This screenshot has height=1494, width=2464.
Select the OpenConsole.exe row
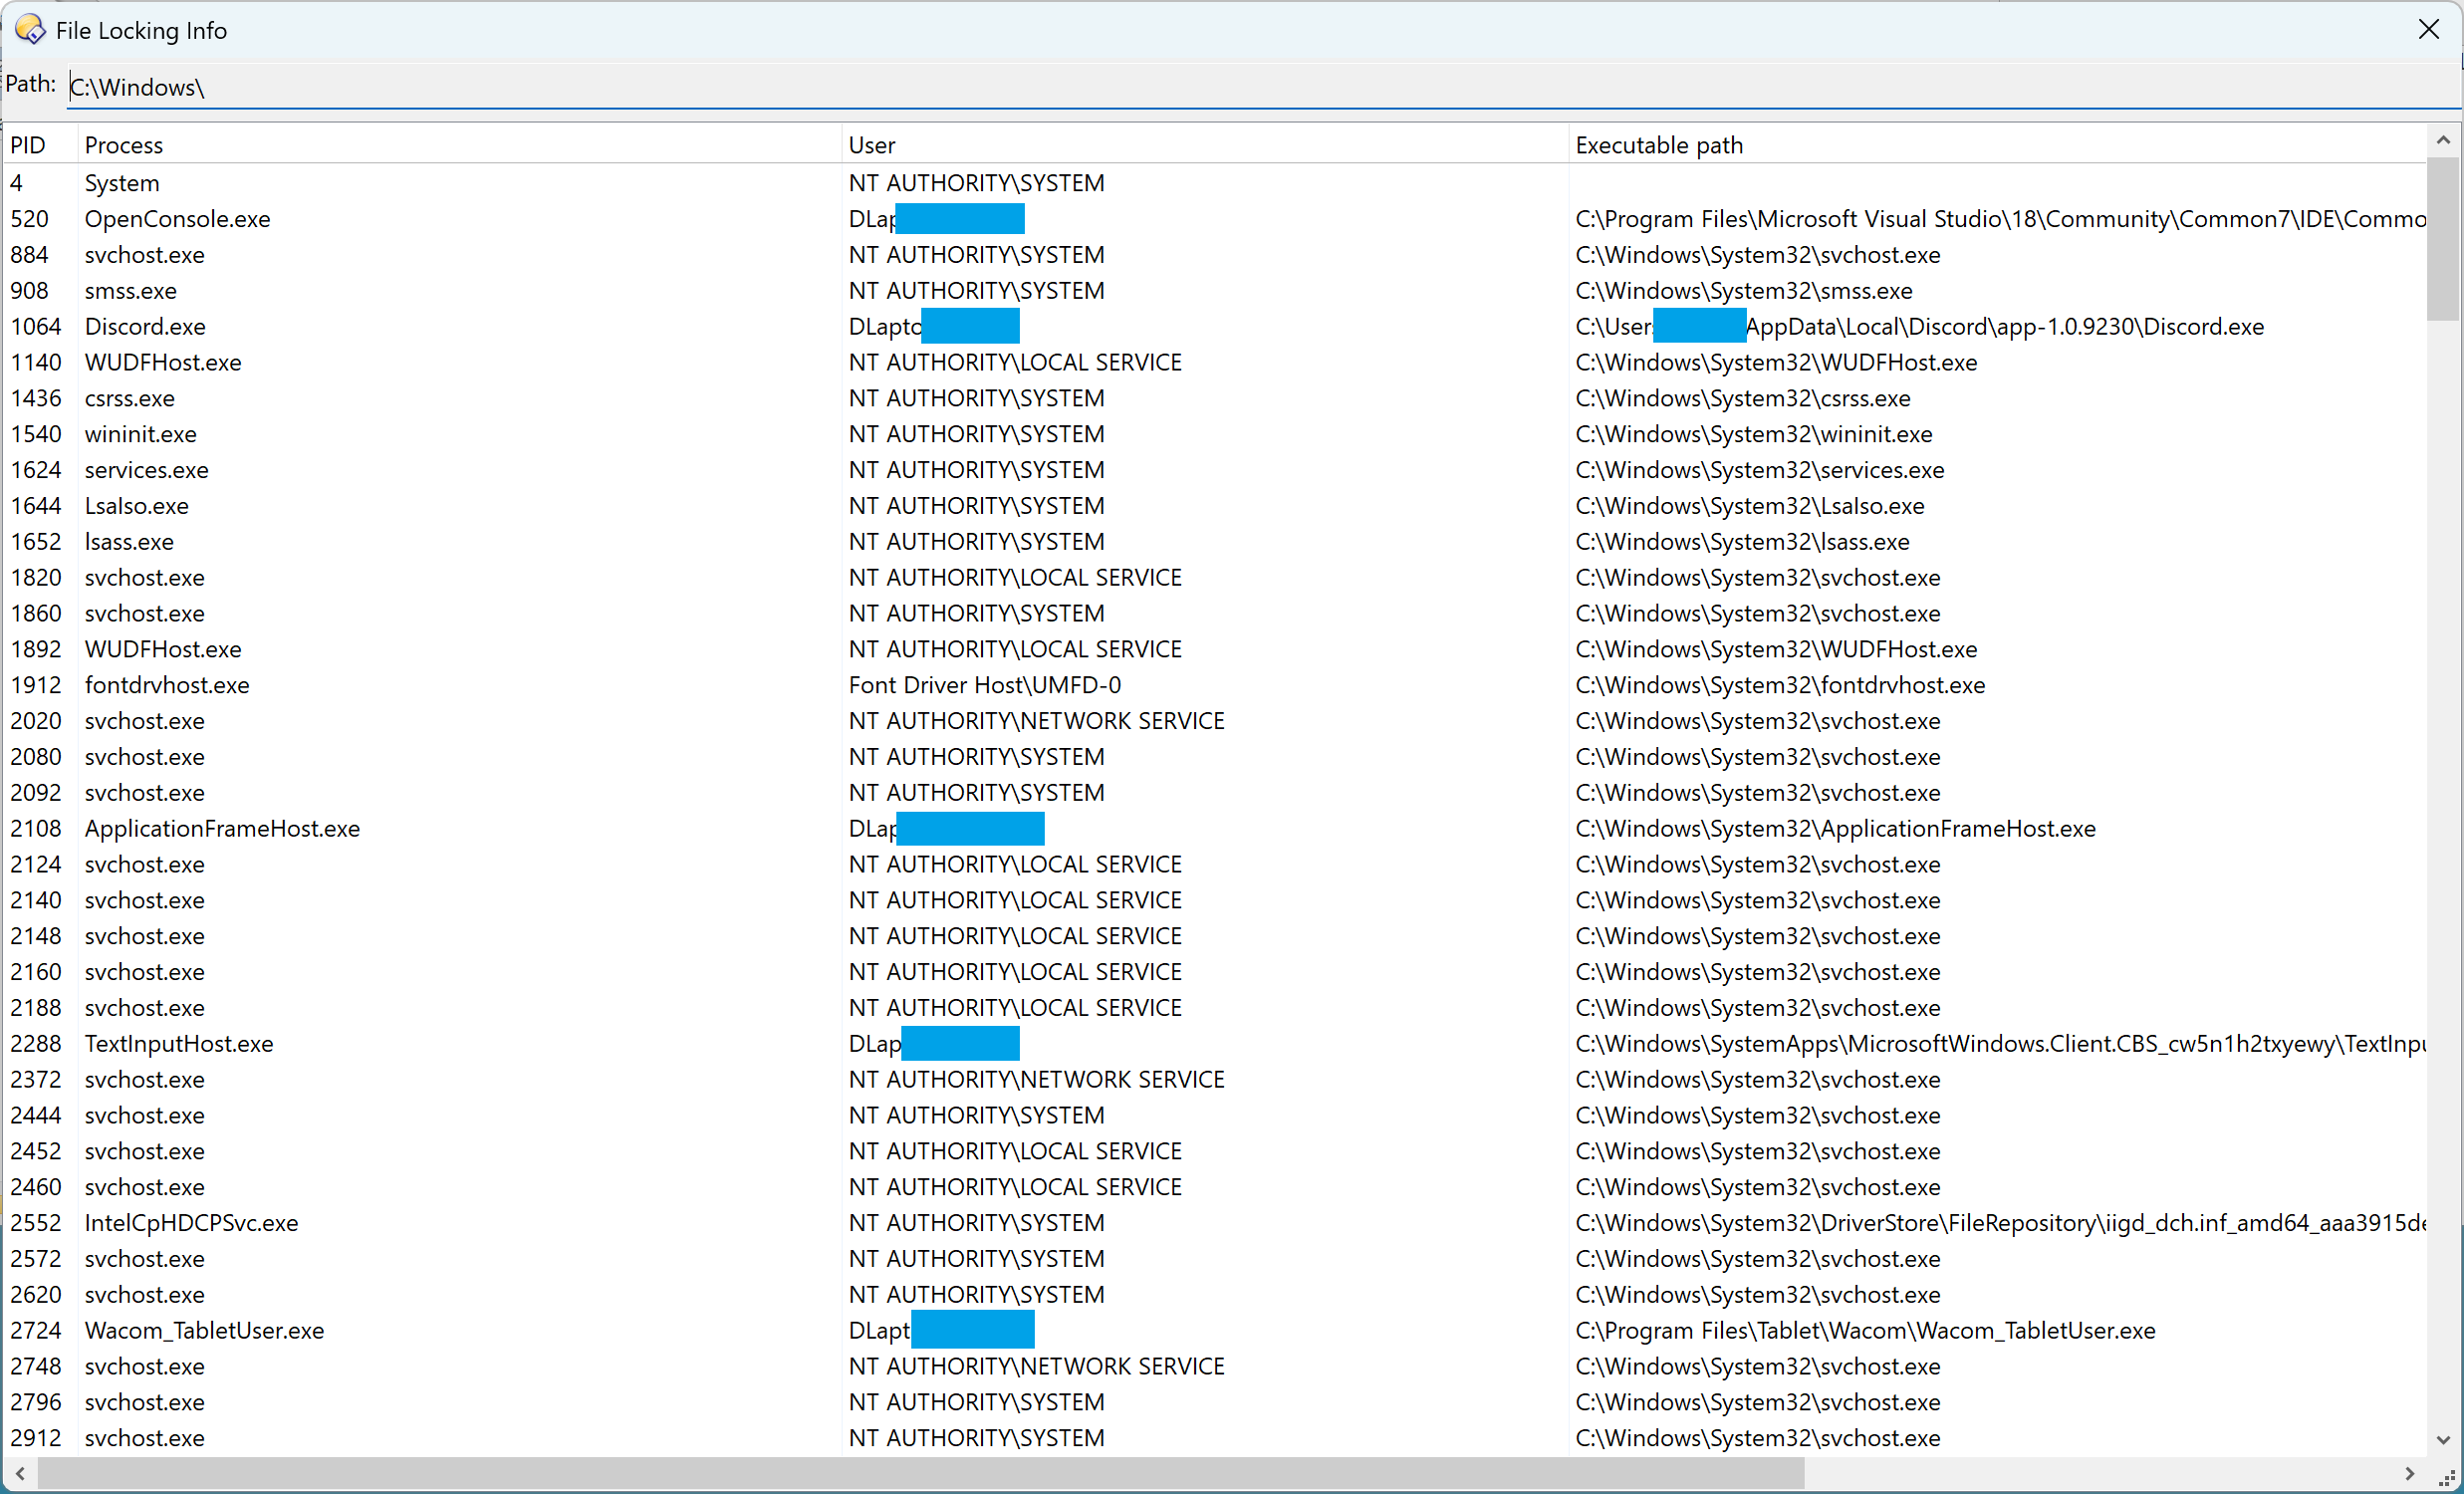[177, 219]
